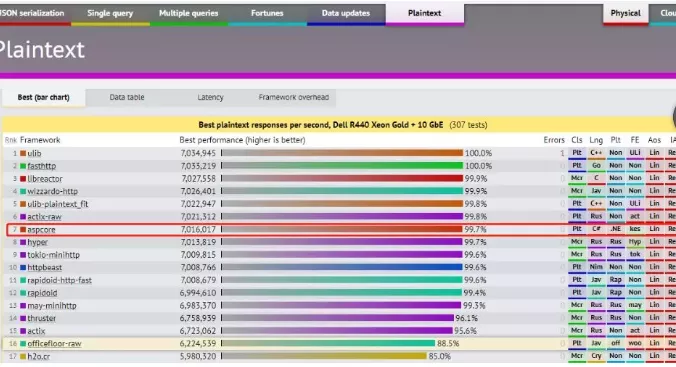Click the Best performance column header
This screenshot has height=367, width=676.
[x=242, y=140]
